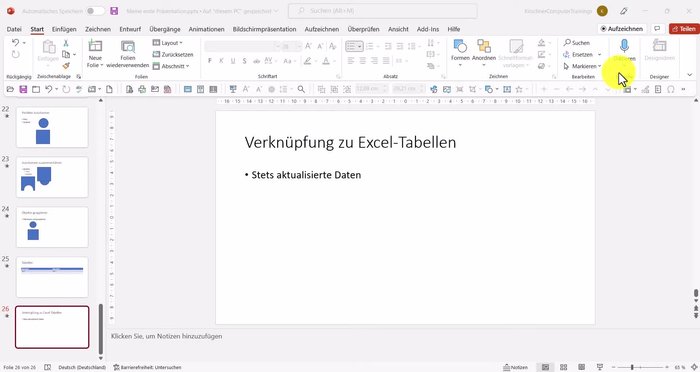Click the Suchen search field
The width and height of the screenshot is (700, 372).
pos(383,11)
